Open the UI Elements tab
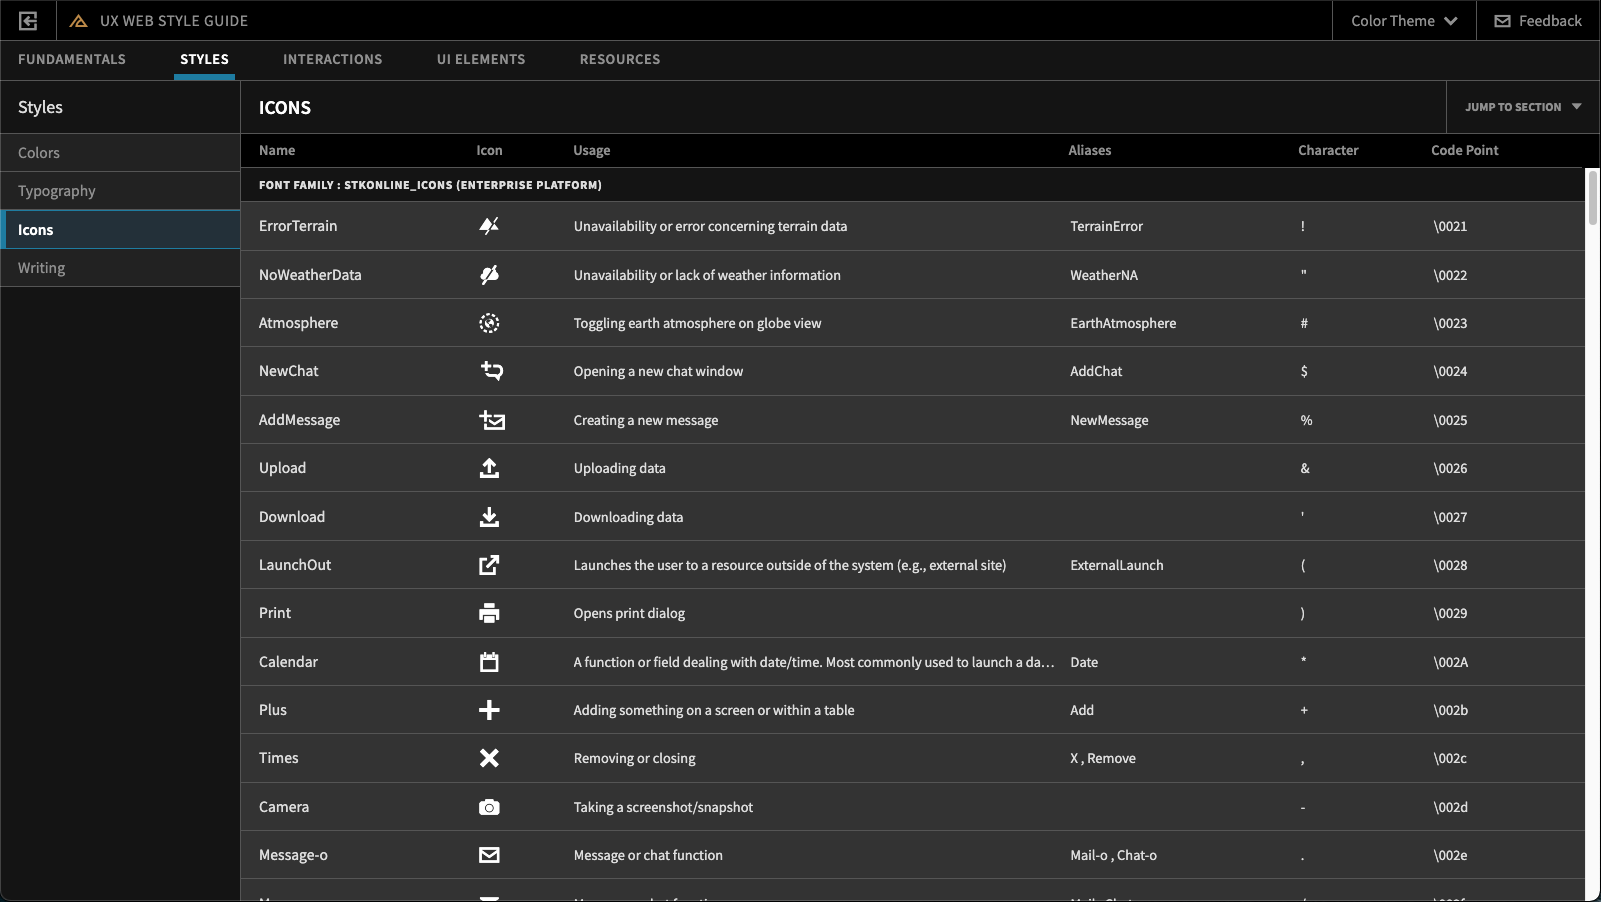 (481, 59)
